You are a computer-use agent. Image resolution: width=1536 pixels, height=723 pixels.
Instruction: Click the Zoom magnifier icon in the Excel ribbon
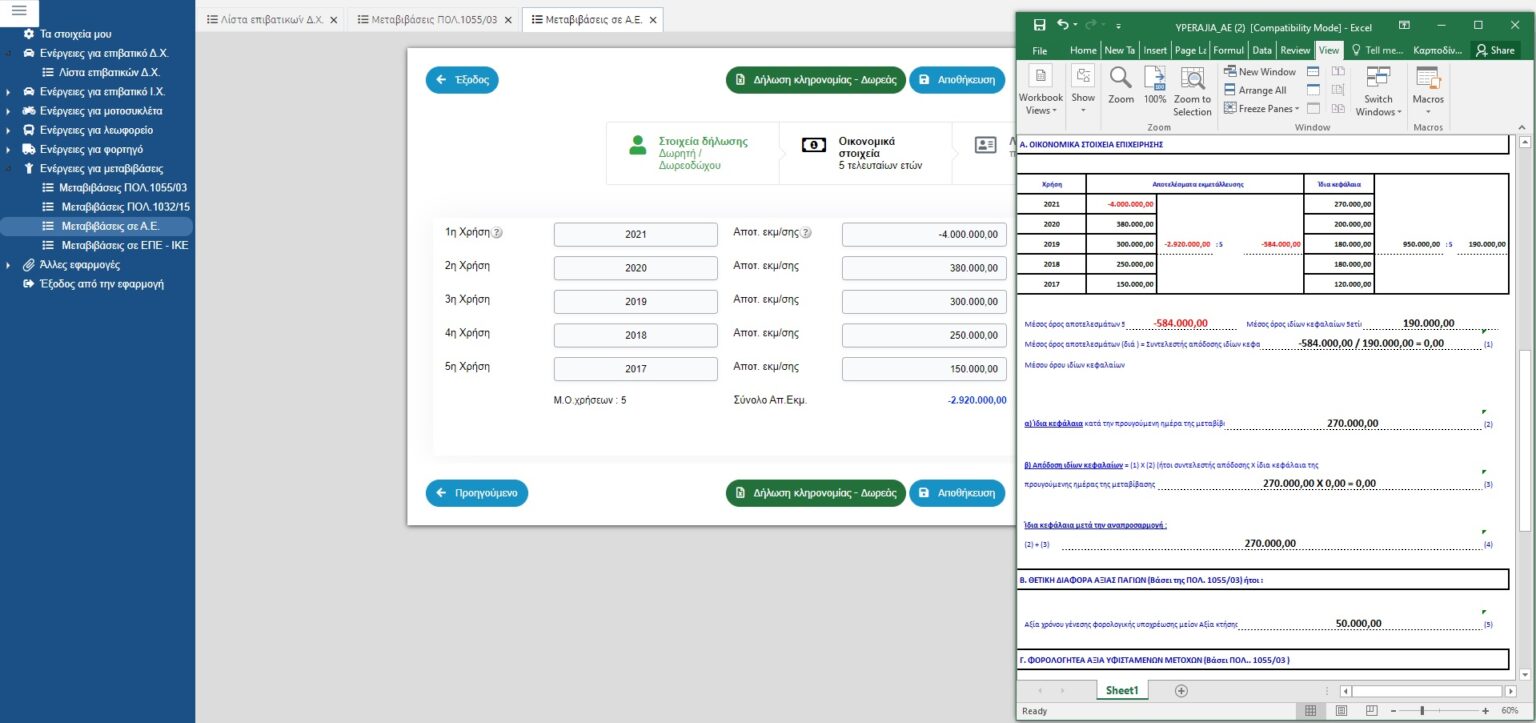(1121, 79)
